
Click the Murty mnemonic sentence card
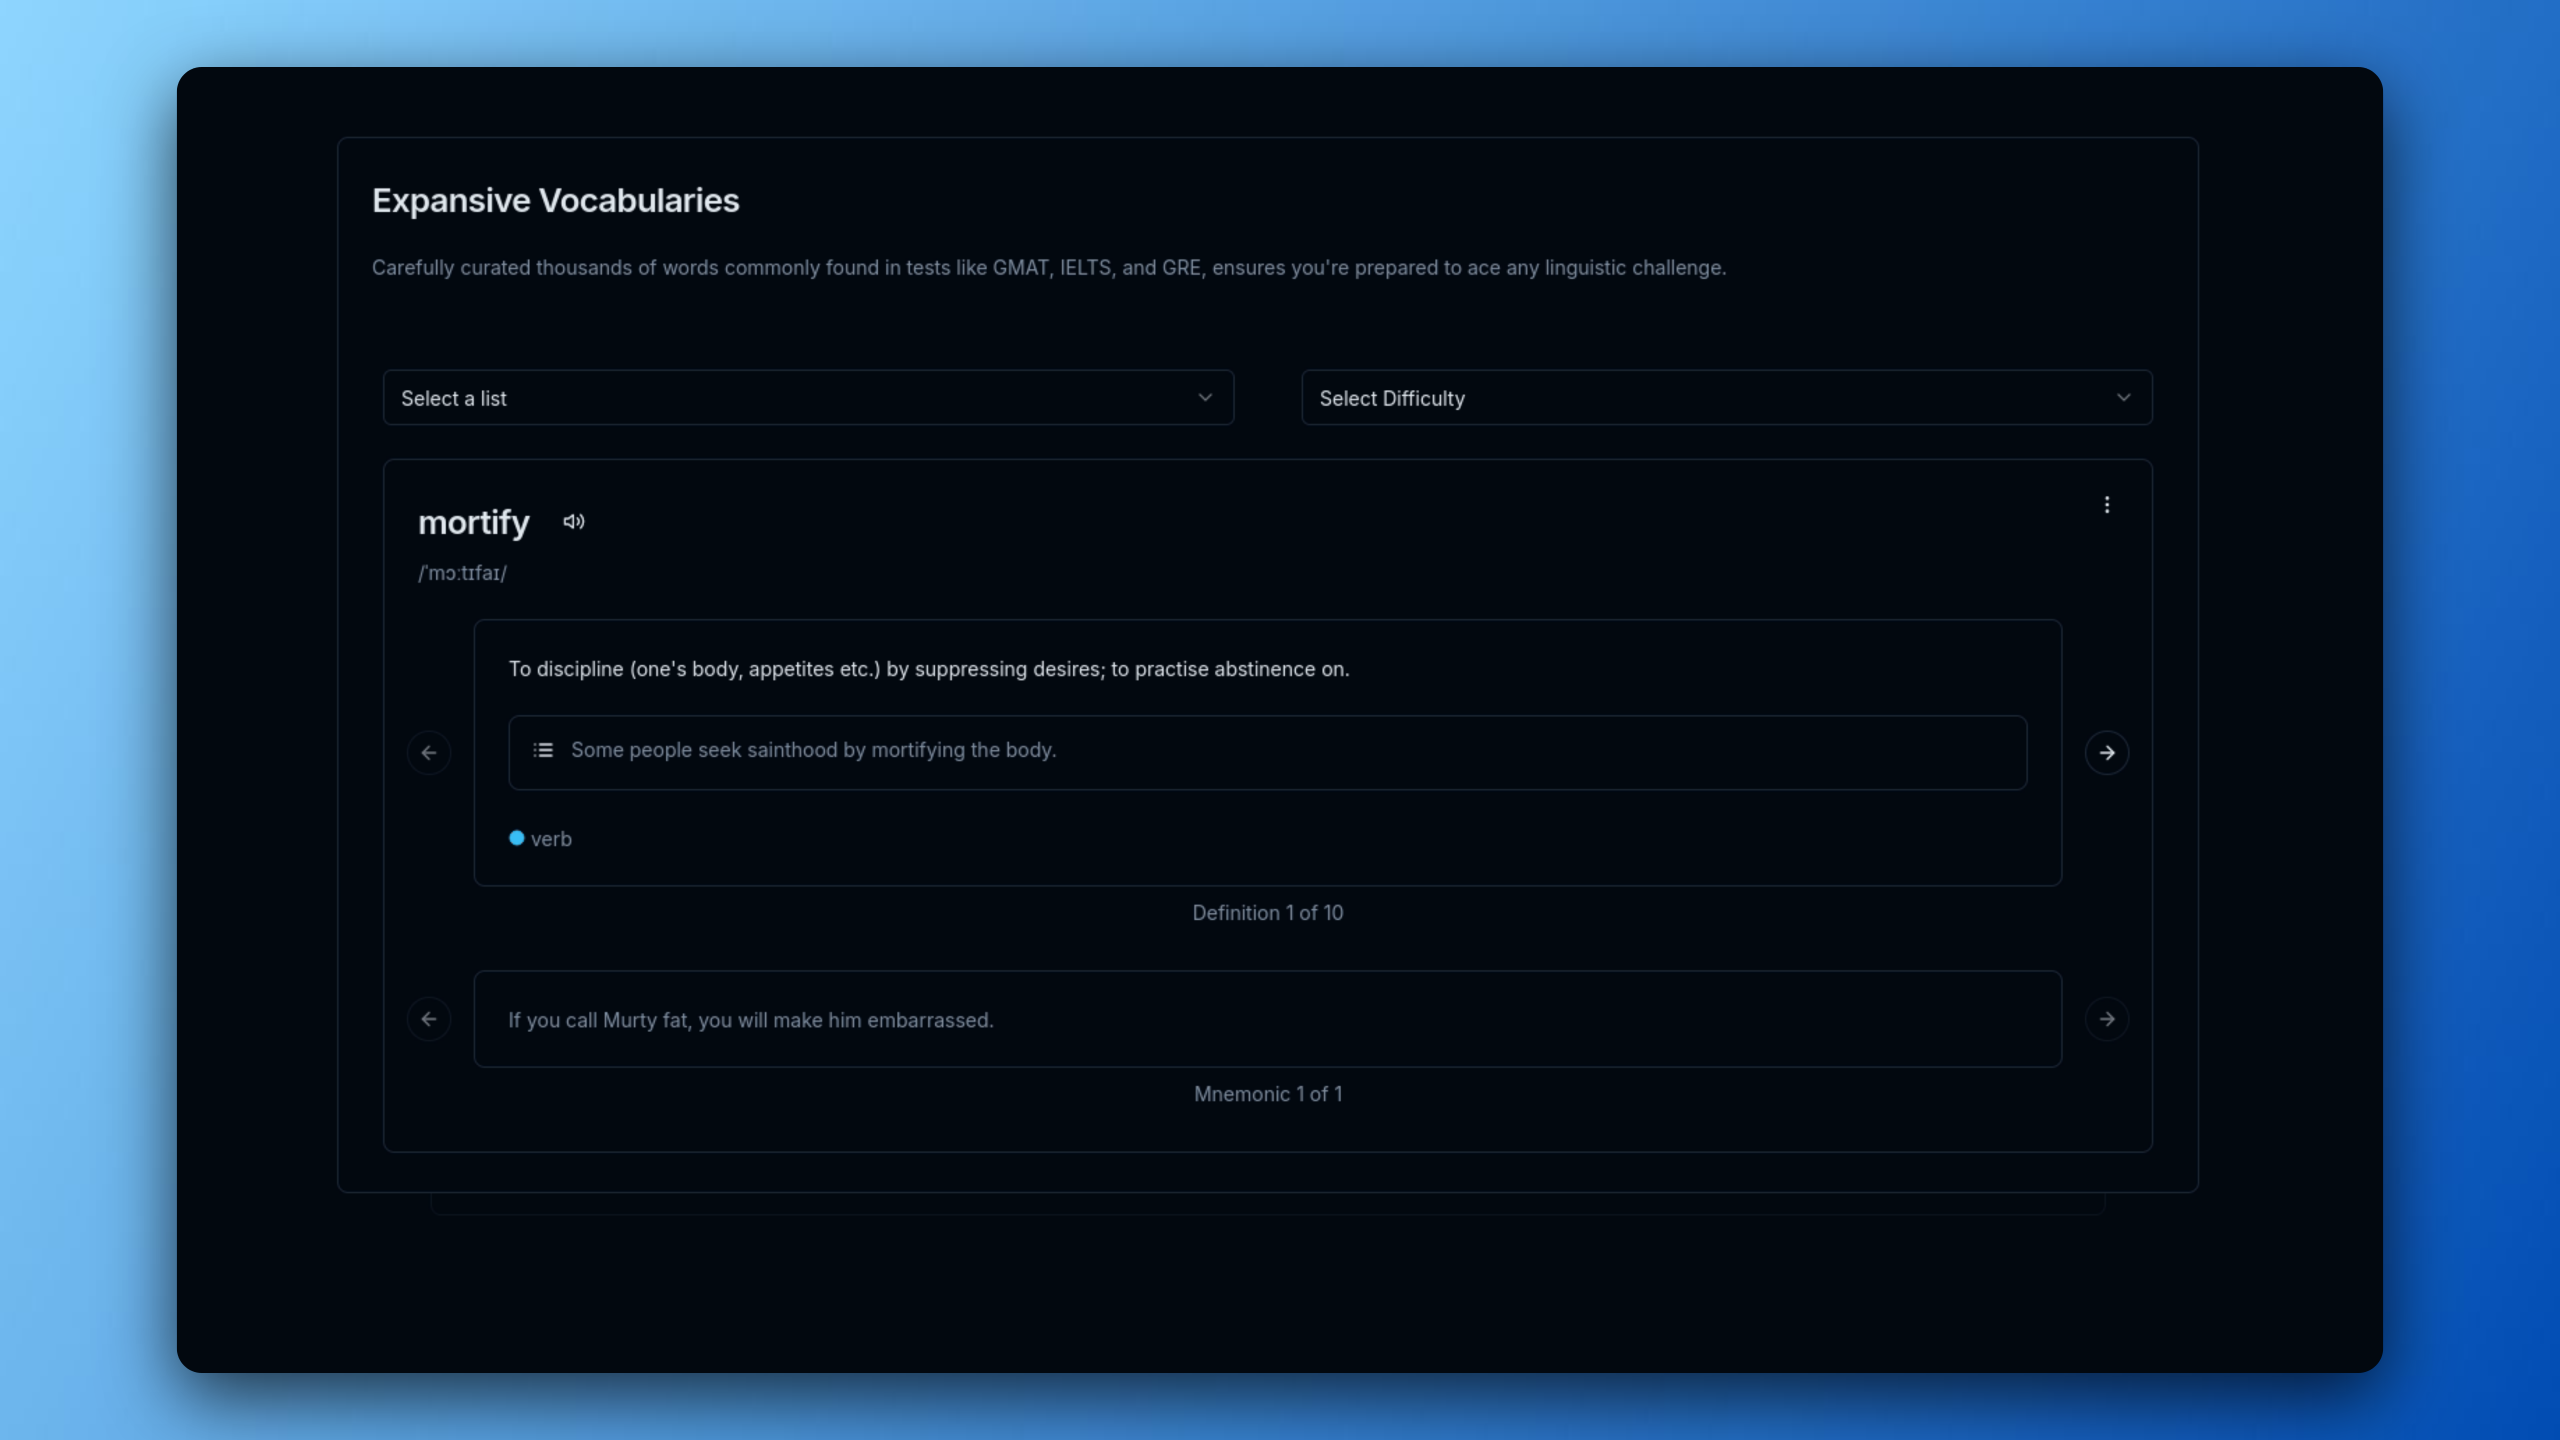coord(1266,1019)
